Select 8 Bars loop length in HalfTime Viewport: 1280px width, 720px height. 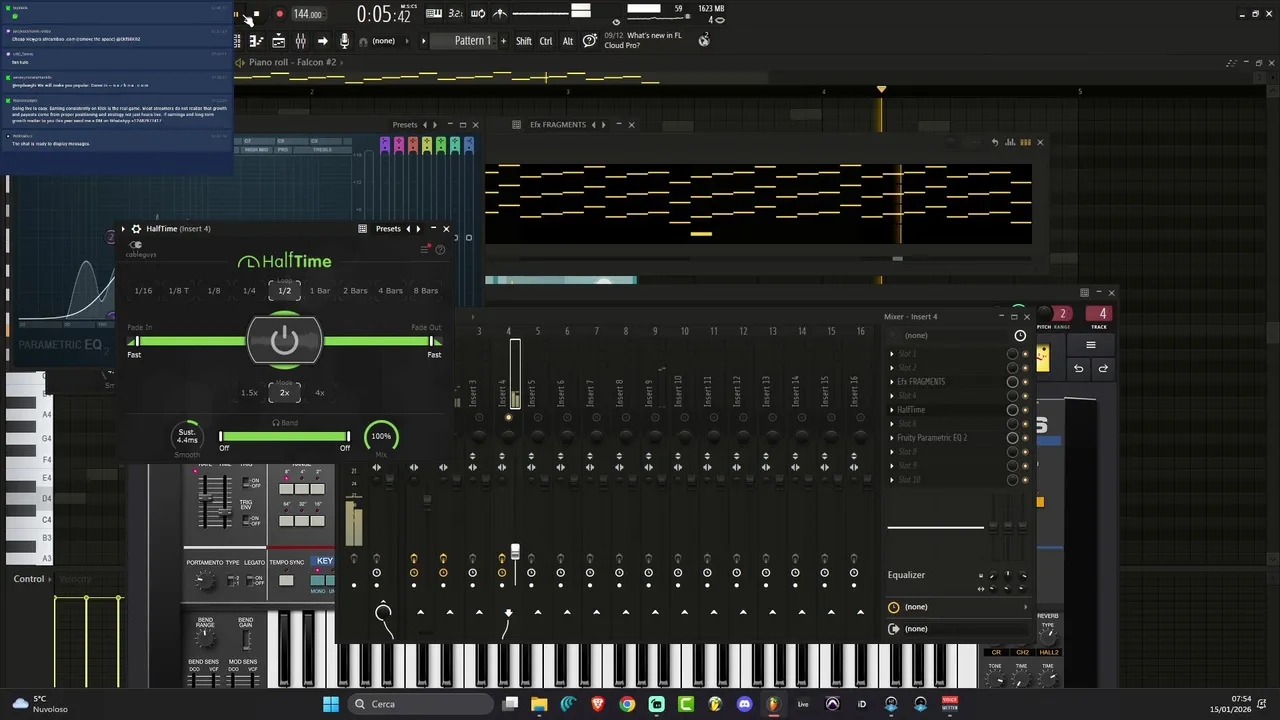426,291
